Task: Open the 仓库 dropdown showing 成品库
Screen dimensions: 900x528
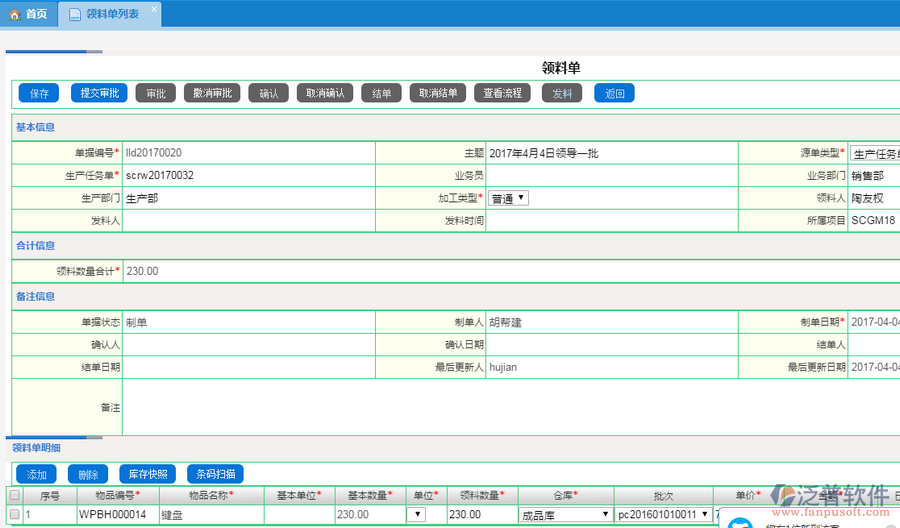Action: tap(564, 515)
